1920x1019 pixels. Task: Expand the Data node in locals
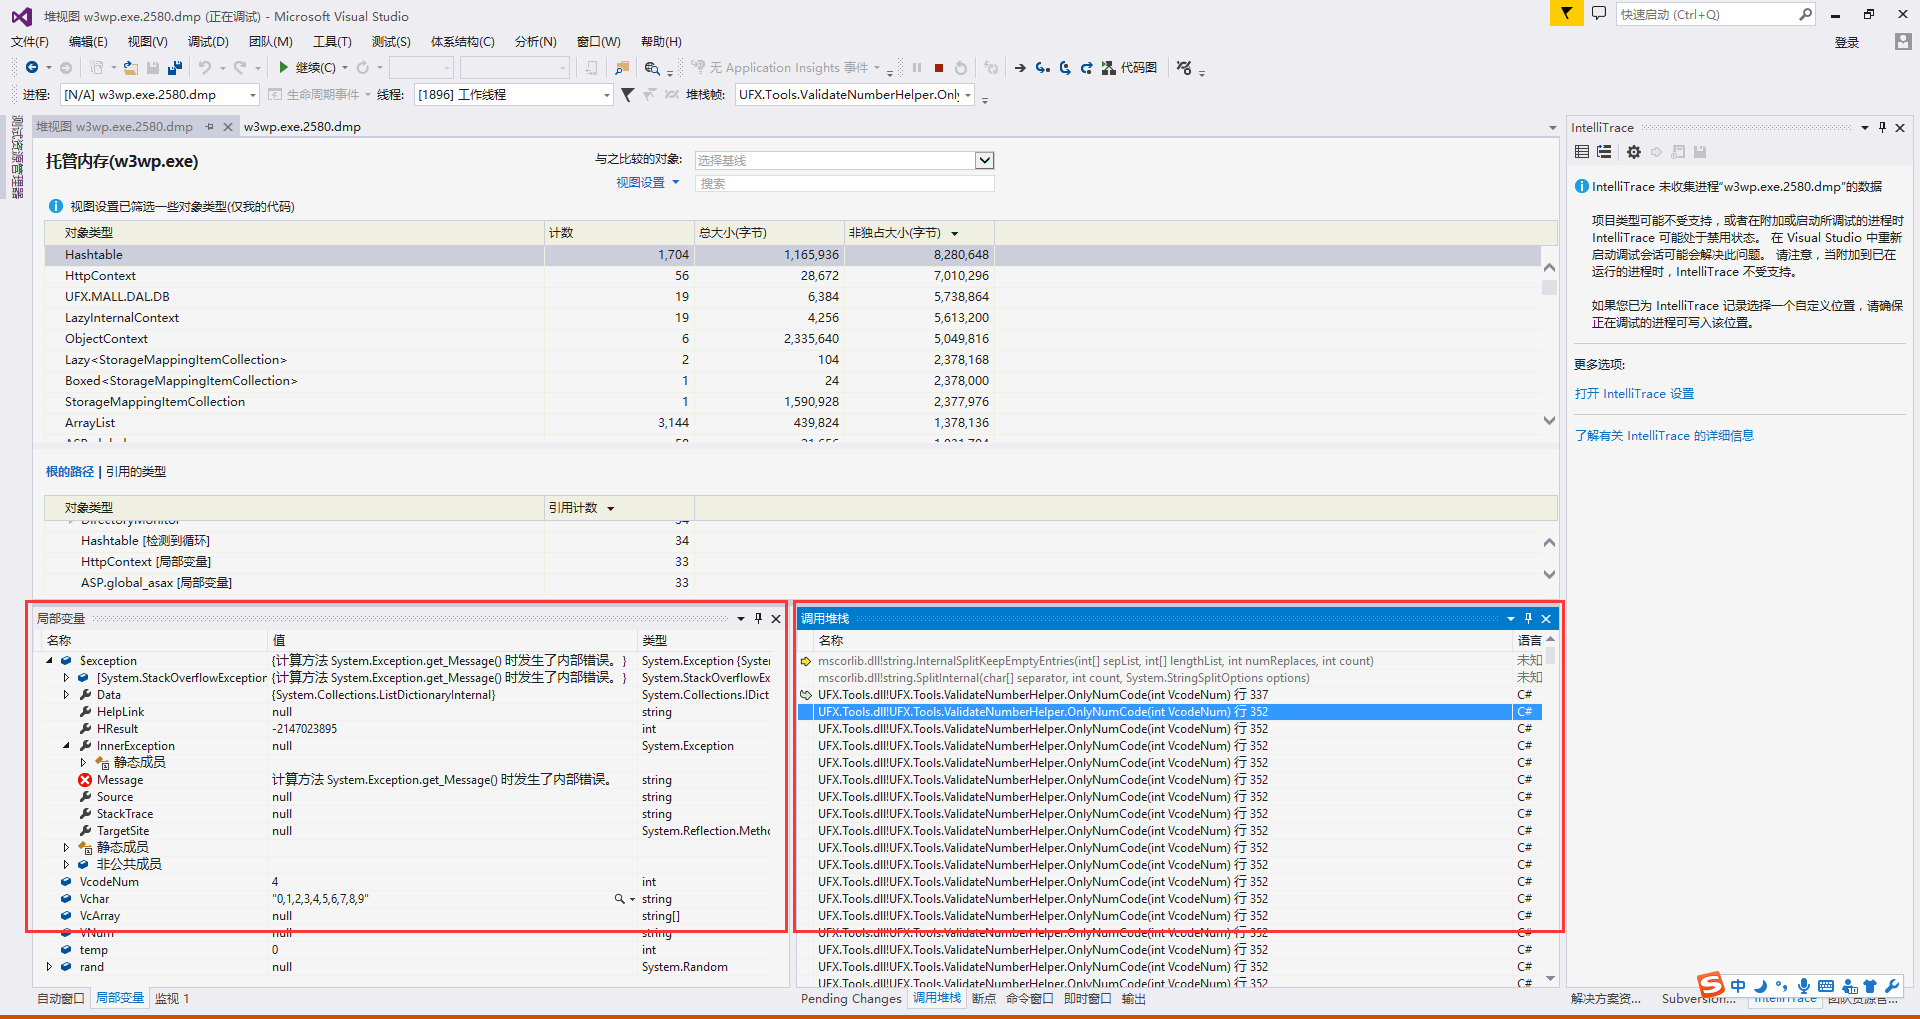point(67,695)
